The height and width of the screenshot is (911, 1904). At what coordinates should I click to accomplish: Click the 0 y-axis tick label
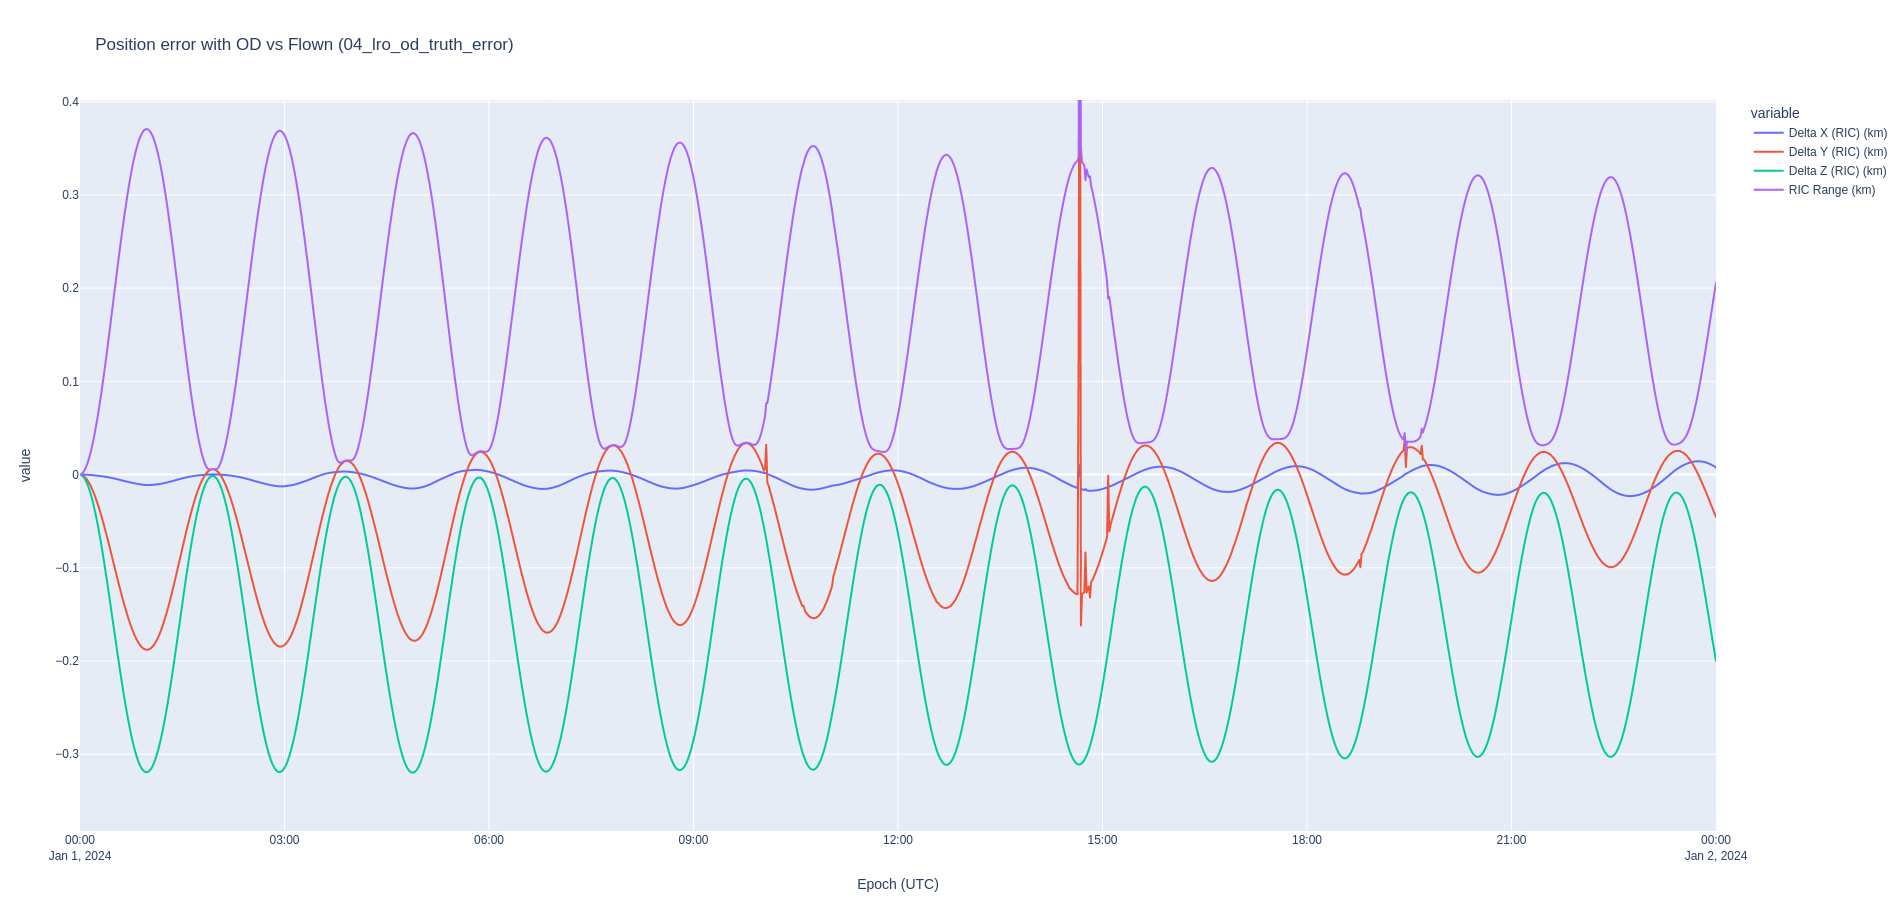pos(75,475)
